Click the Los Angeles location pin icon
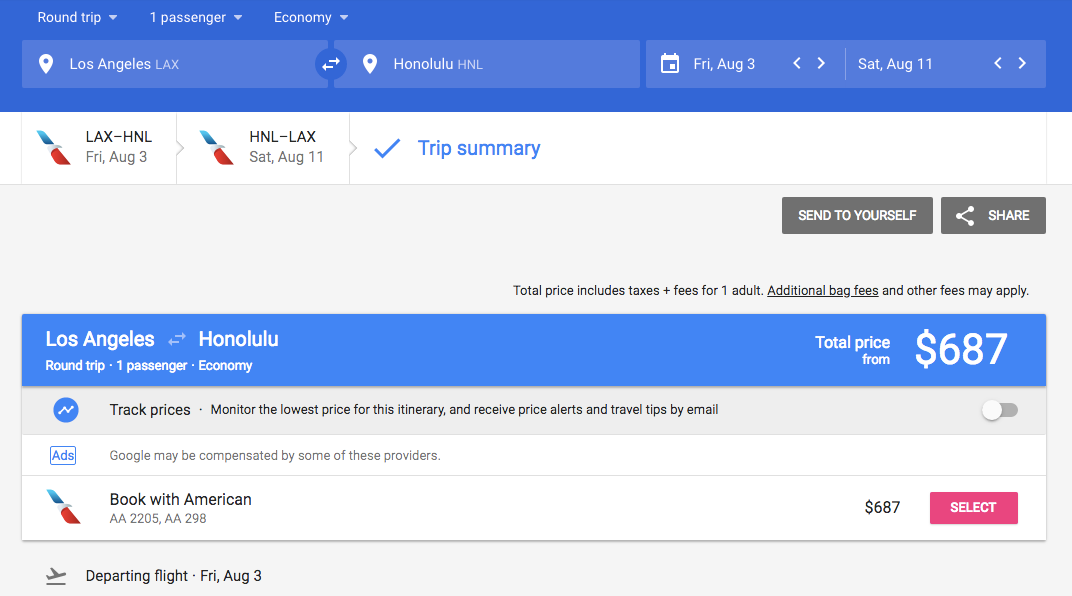The width and height of the screenshot is (1072, 596). click(x=46, y=64)
